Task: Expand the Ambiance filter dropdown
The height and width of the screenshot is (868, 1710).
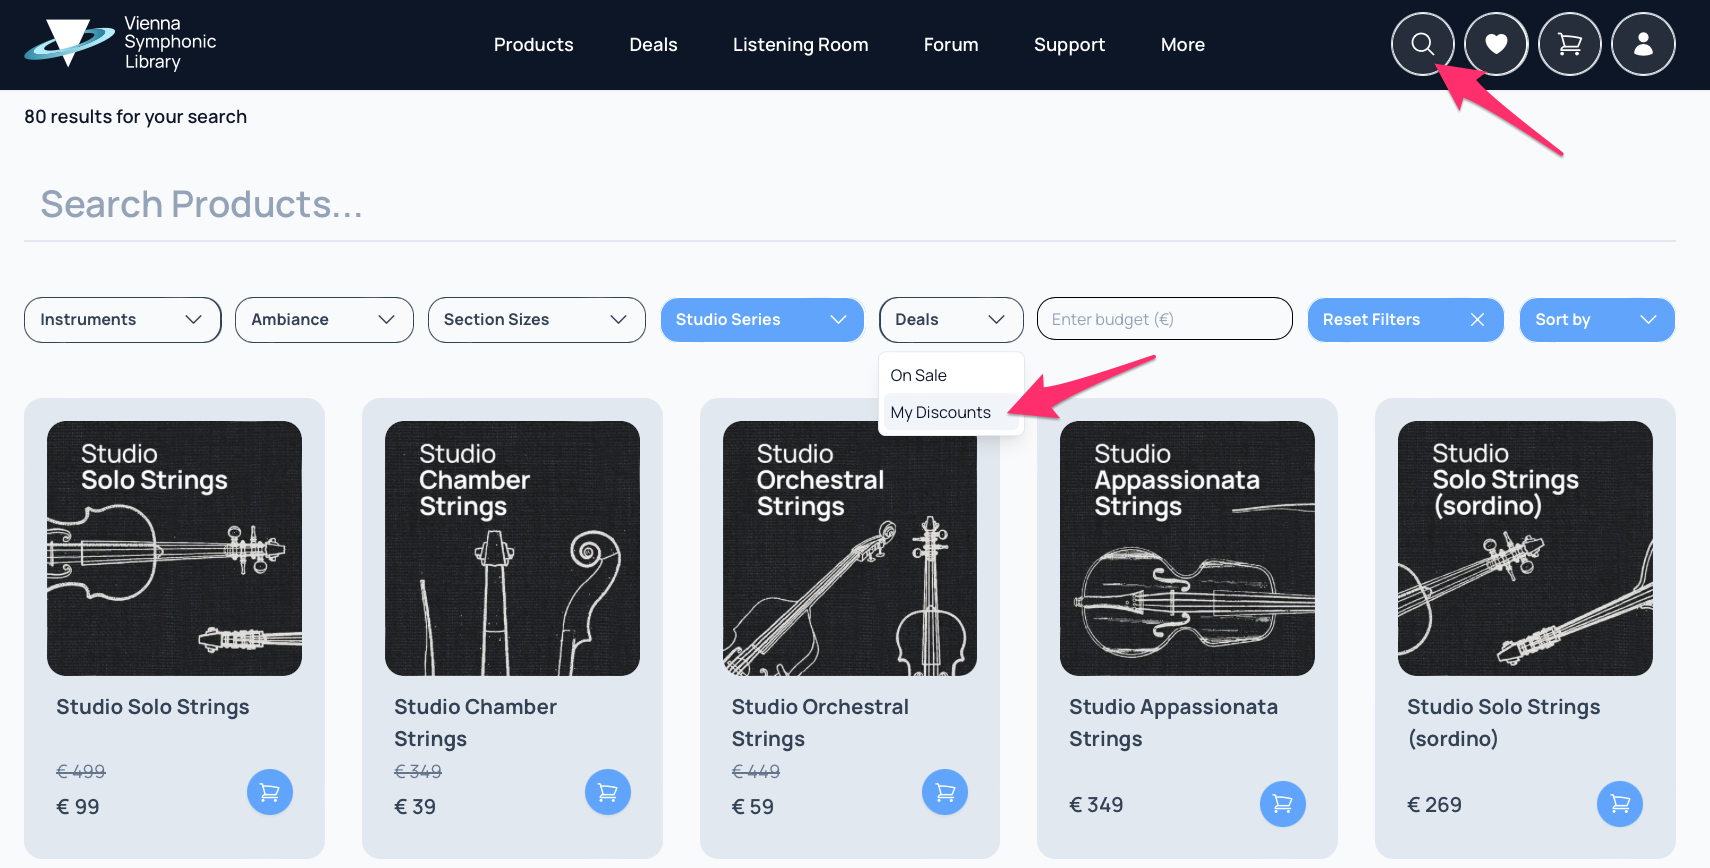Action: pyautogui.click(x=324, y=320)
